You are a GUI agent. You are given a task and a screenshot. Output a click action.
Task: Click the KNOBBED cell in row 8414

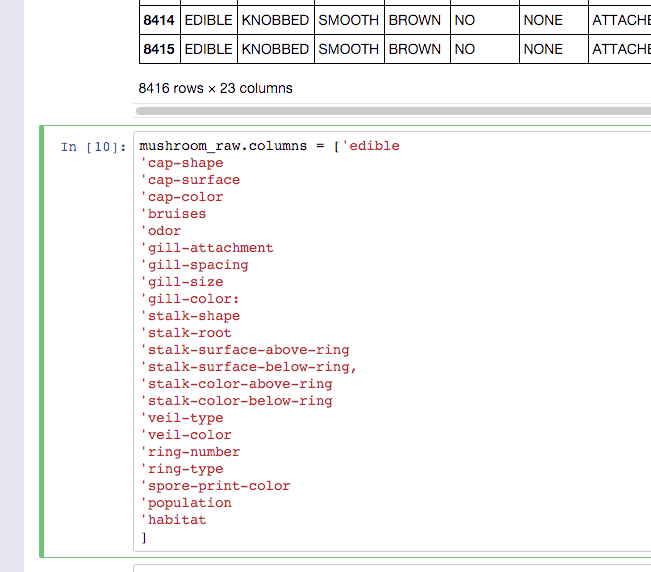(x=276, y=20)
